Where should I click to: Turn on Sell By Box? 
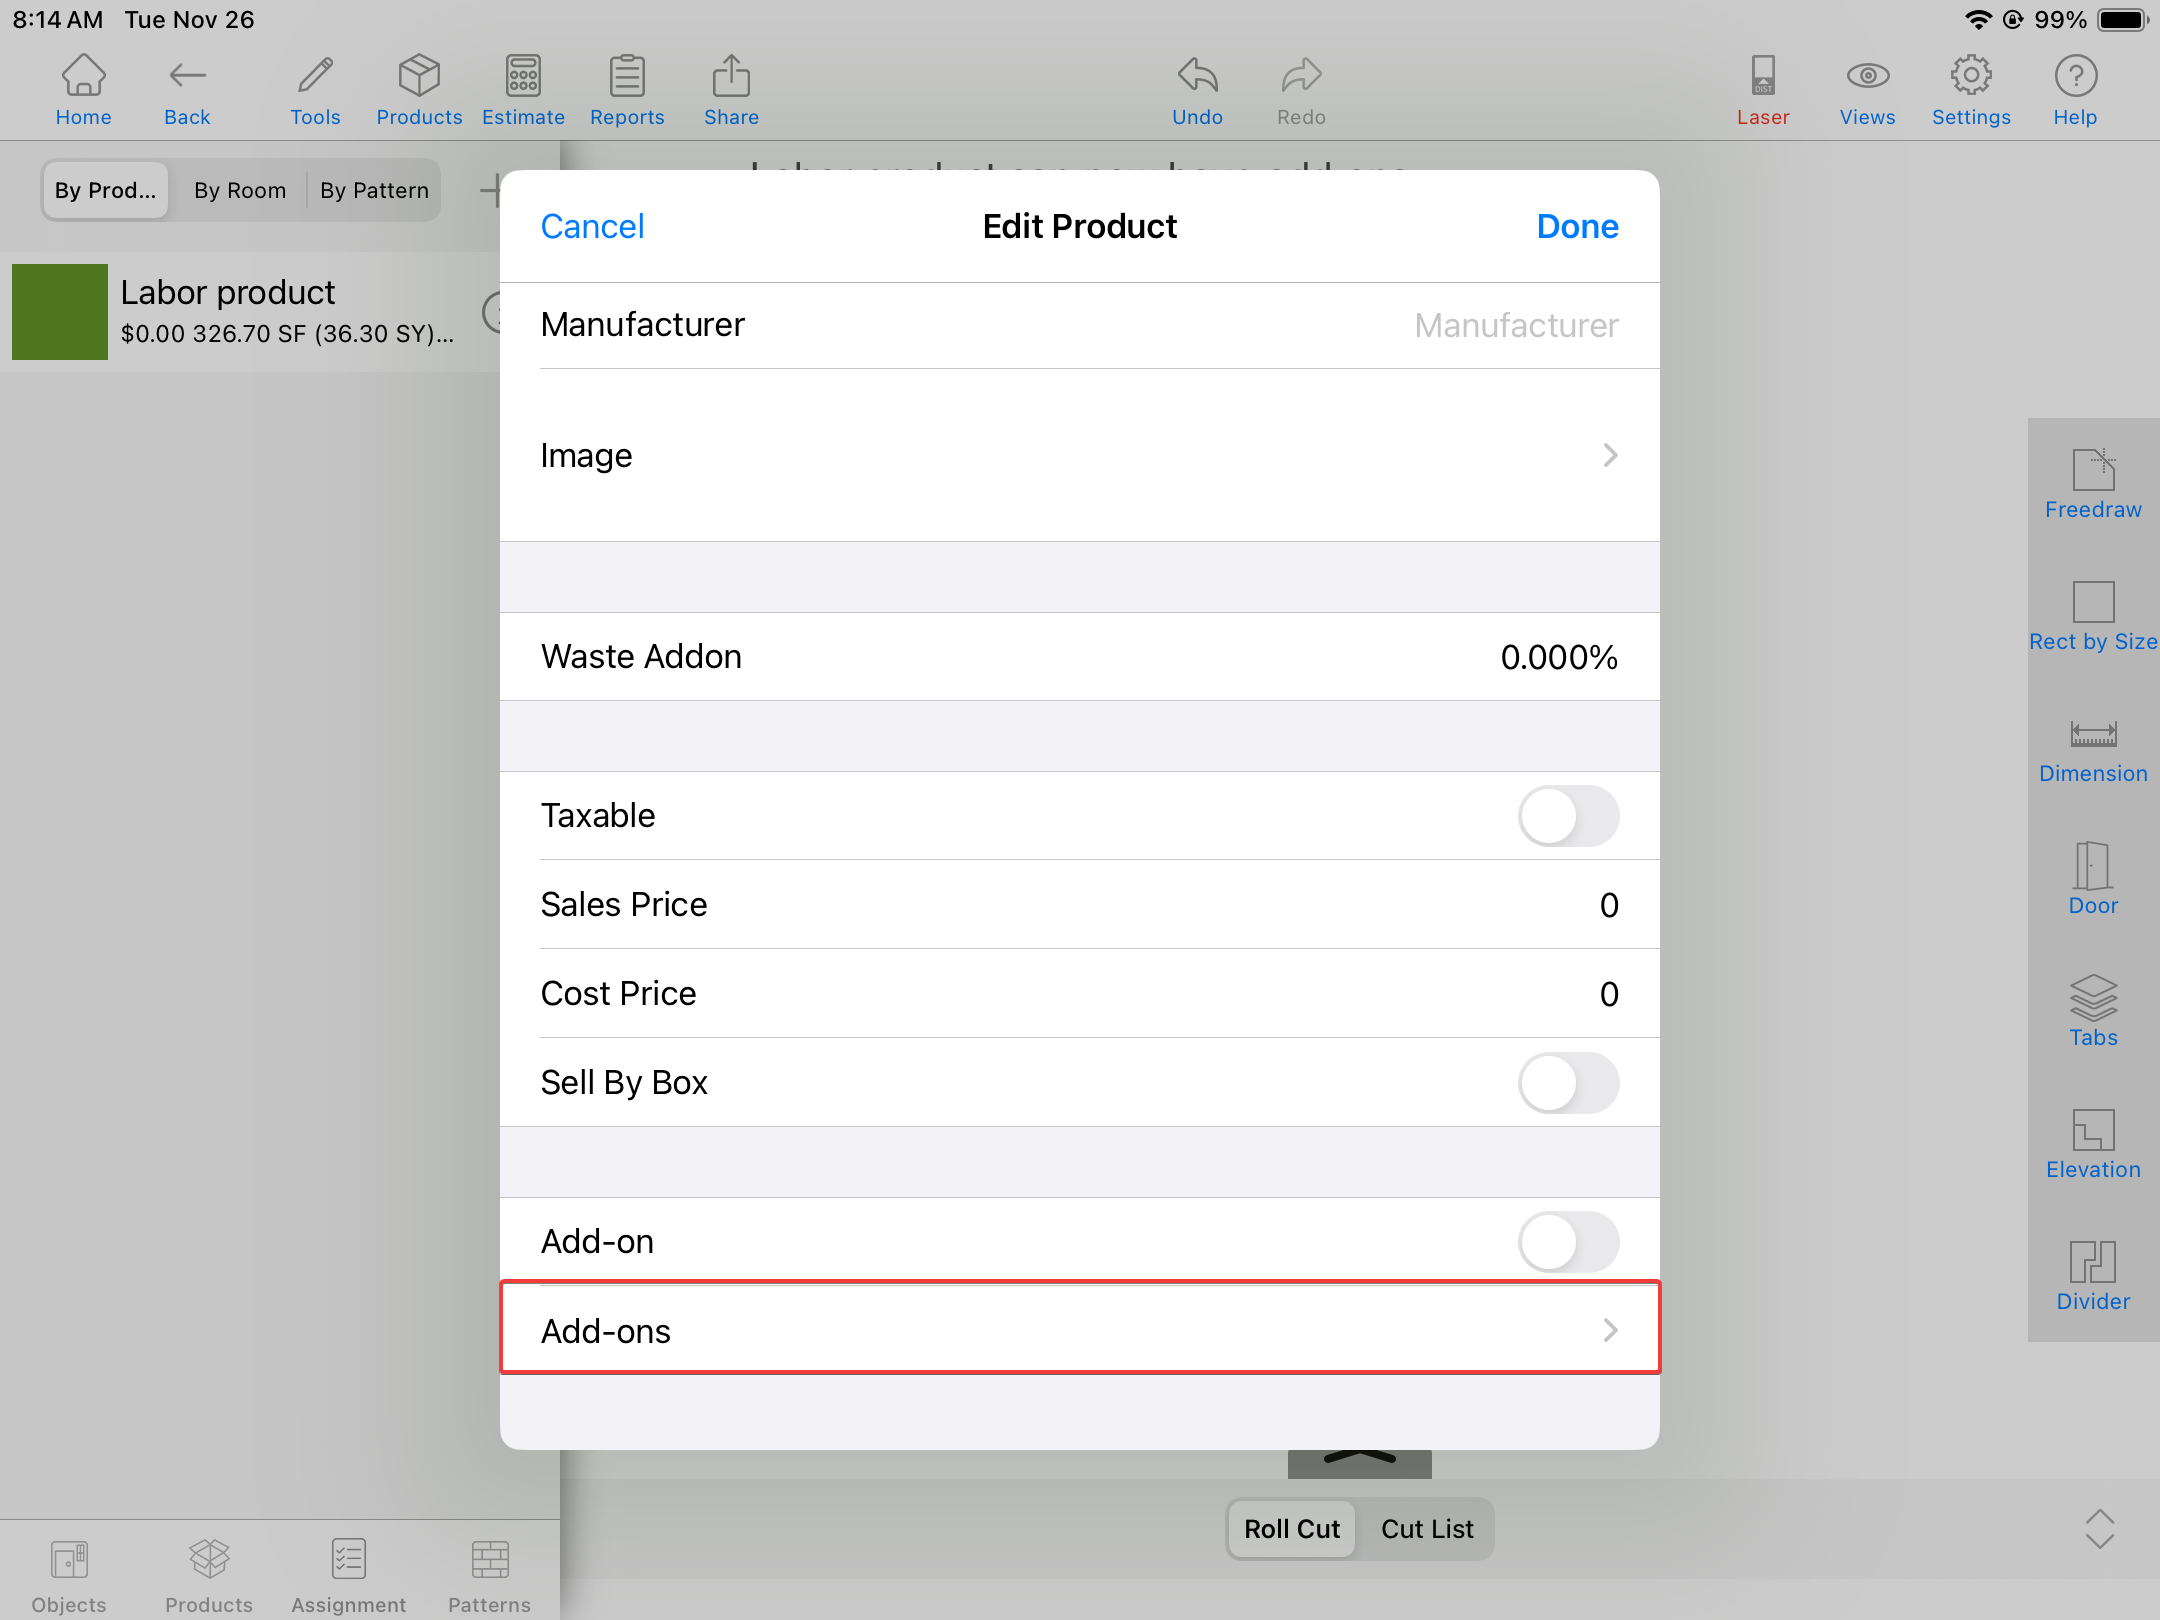(1567, 1083)
